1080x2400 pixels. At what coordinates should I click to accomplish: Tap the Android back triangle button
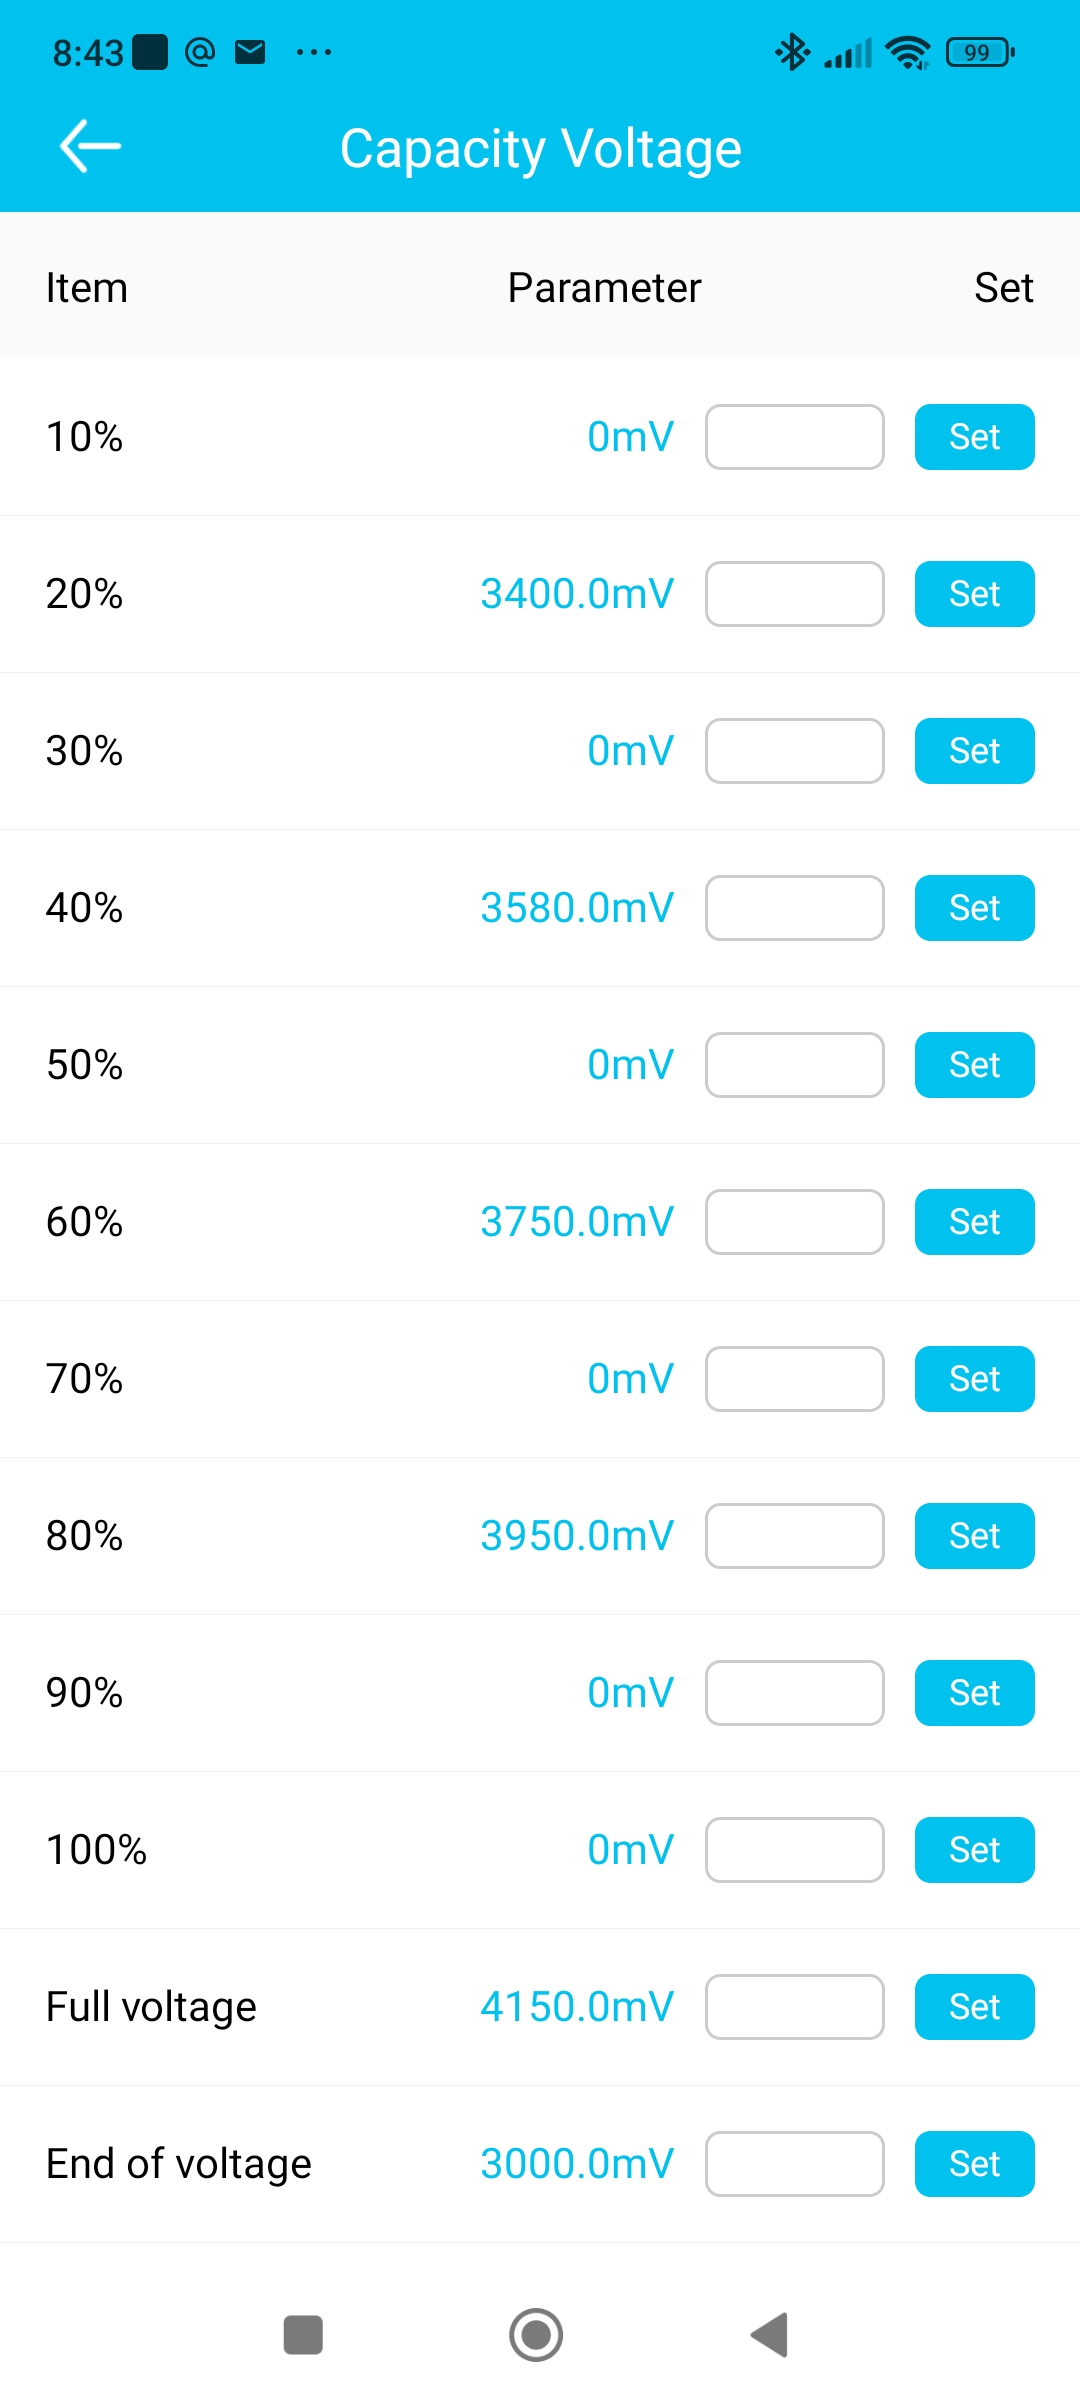coord(770,2335)
